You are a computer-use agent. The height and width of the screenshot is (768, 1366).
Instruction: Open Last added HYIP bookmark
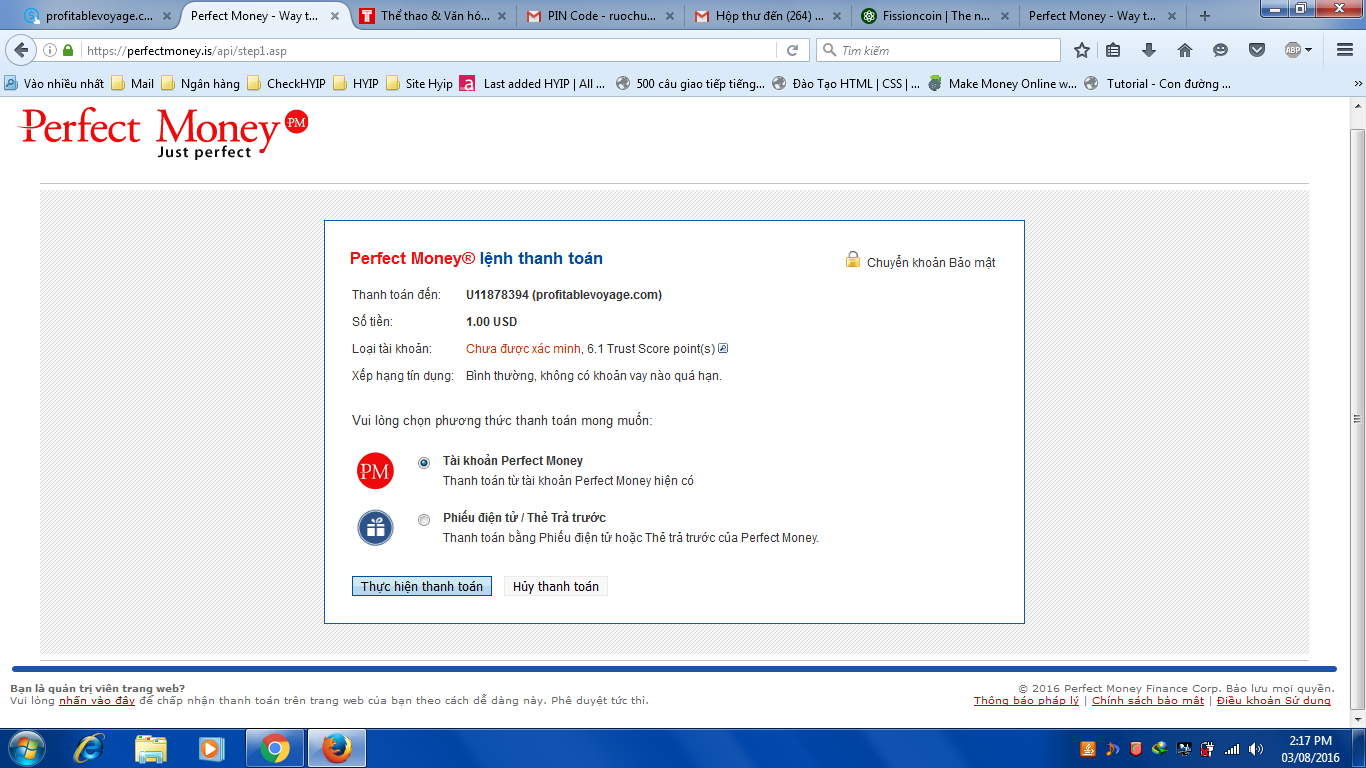tap(533, 84)
